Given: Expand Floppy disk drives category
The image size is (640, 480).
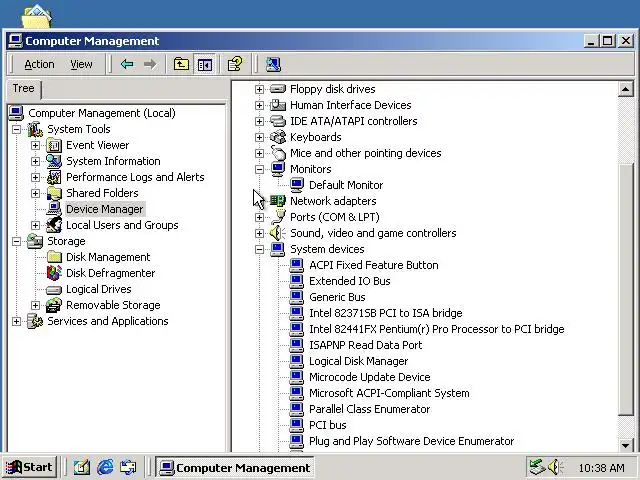Looking at the screenshot, I should [x=259, y=89].
